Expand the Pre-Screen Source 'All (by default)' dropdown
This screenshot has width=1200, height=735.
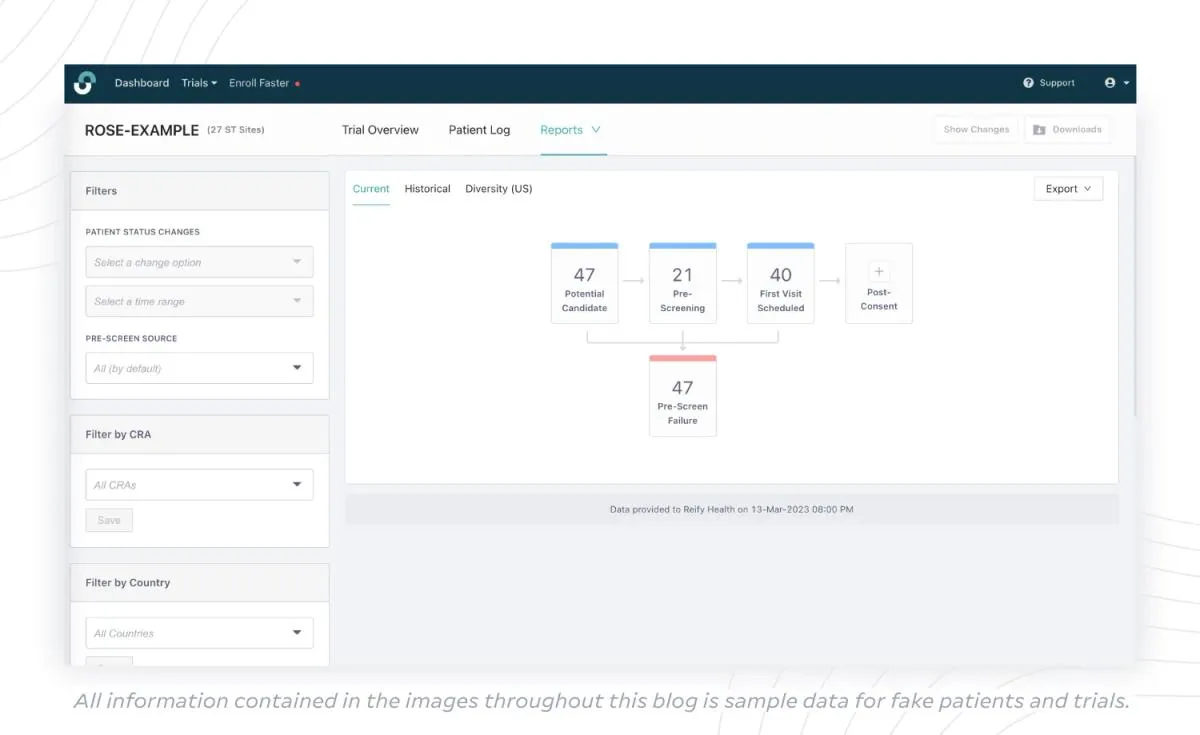click(199, 368)
